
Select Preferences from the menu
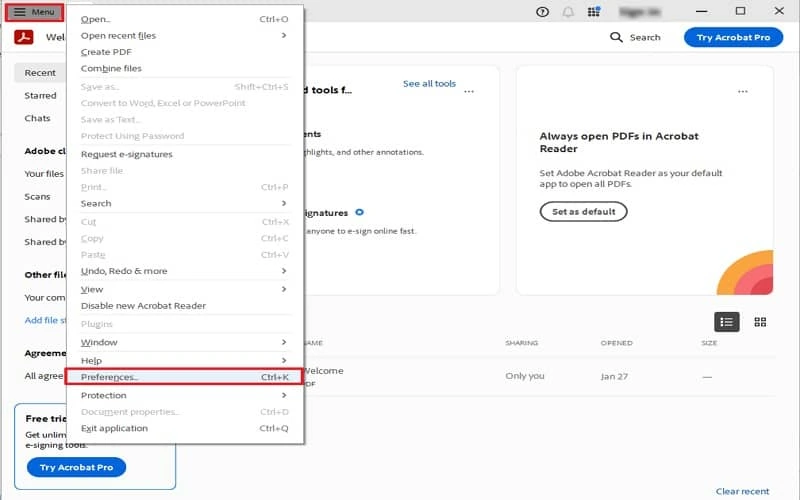coord(184,377)
